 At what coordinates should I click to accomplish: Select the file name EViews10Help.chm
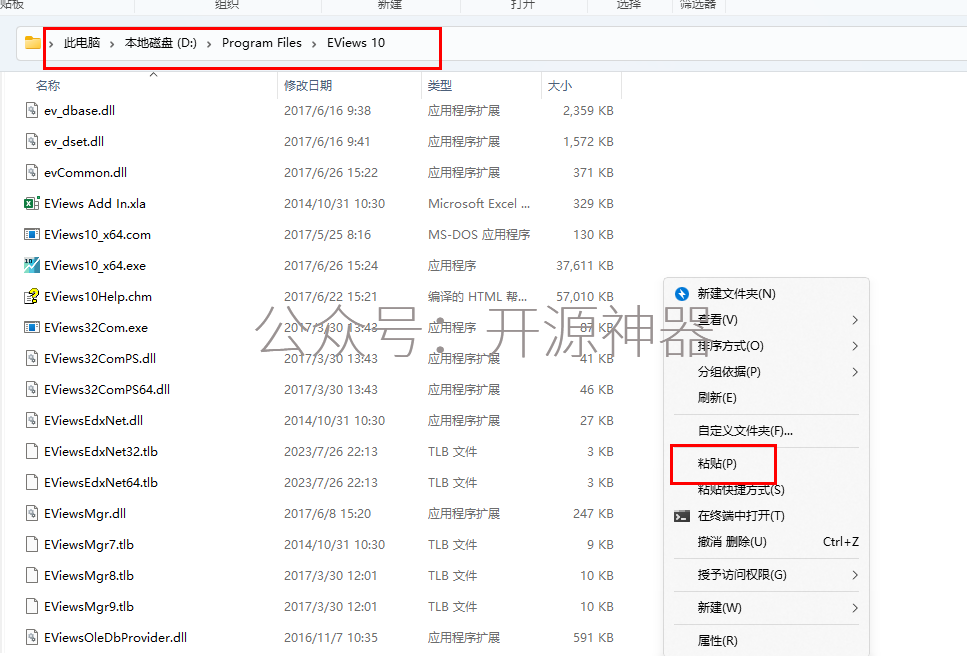(x=98, y=297)
